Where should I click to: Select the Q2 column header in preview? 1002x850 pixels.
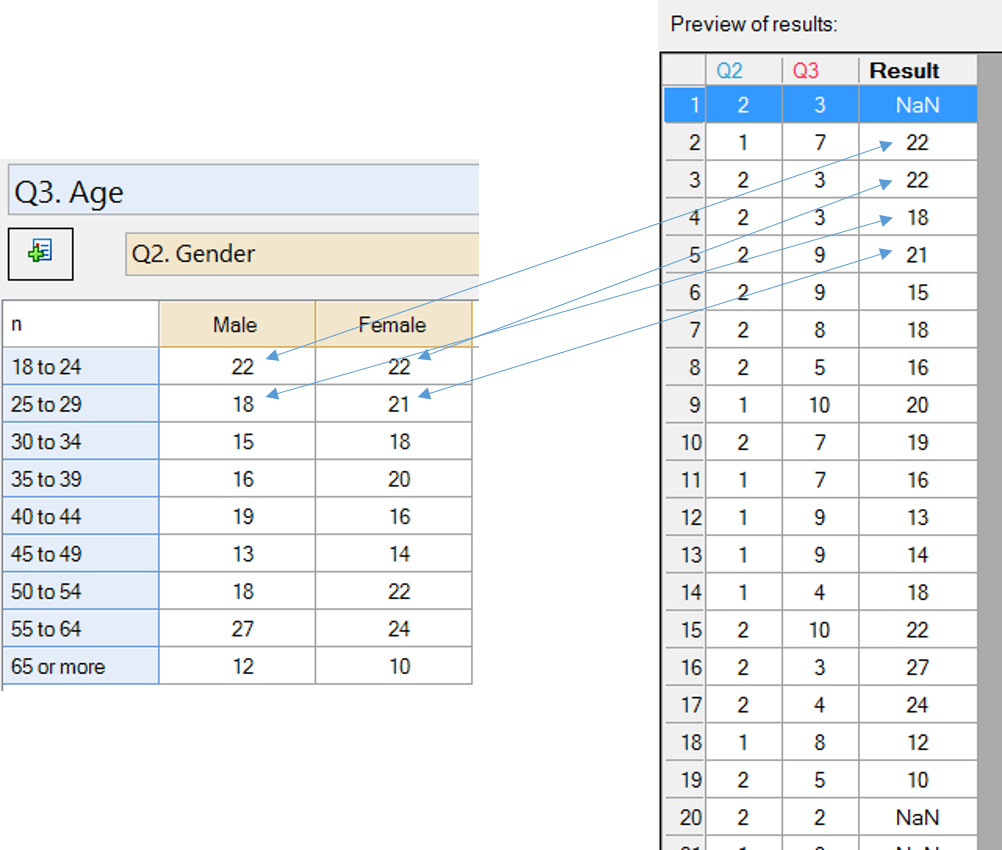coord(730,70)
